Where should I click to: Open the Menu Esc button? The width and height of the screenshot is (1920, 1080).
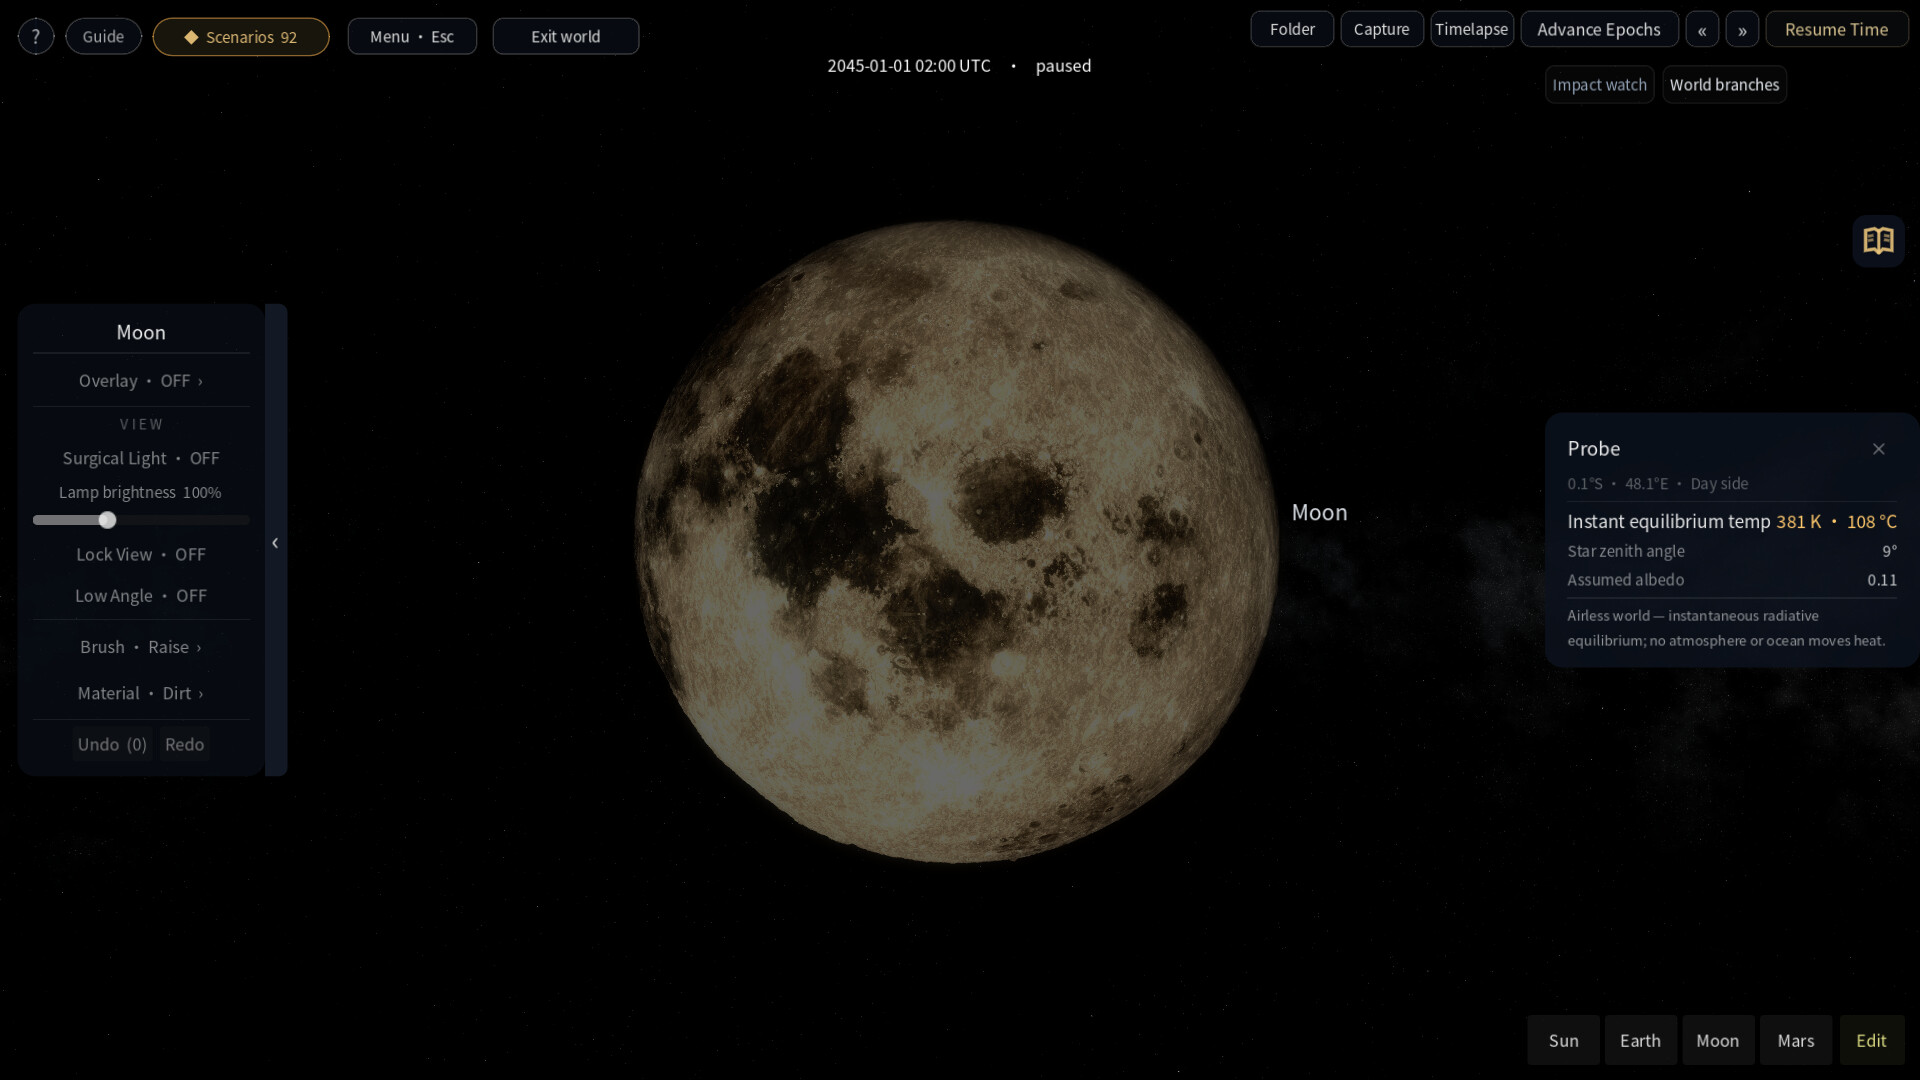tap(412, 37)
